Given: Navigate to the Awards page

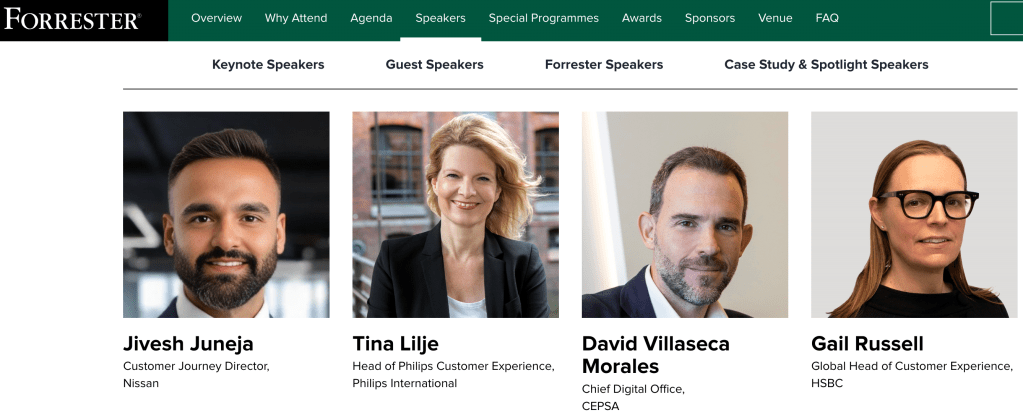Looking at the screenshot, I should pos(642,18).
